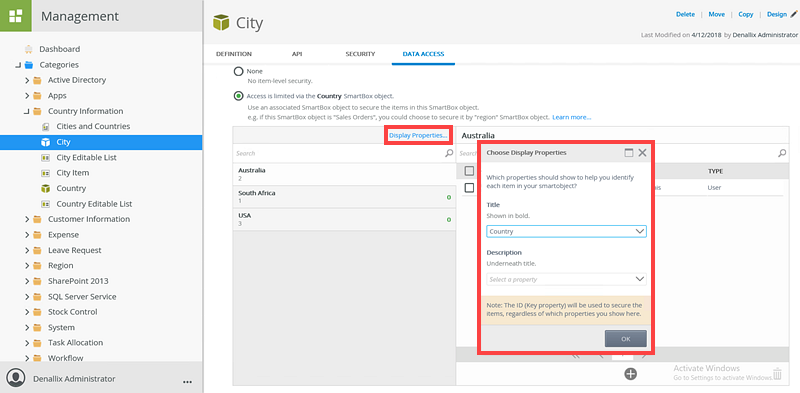The width and height of the screenshot is (800, 393).
Task: Click OK in Display Properties dialog
Action: [x=626, y=338]
